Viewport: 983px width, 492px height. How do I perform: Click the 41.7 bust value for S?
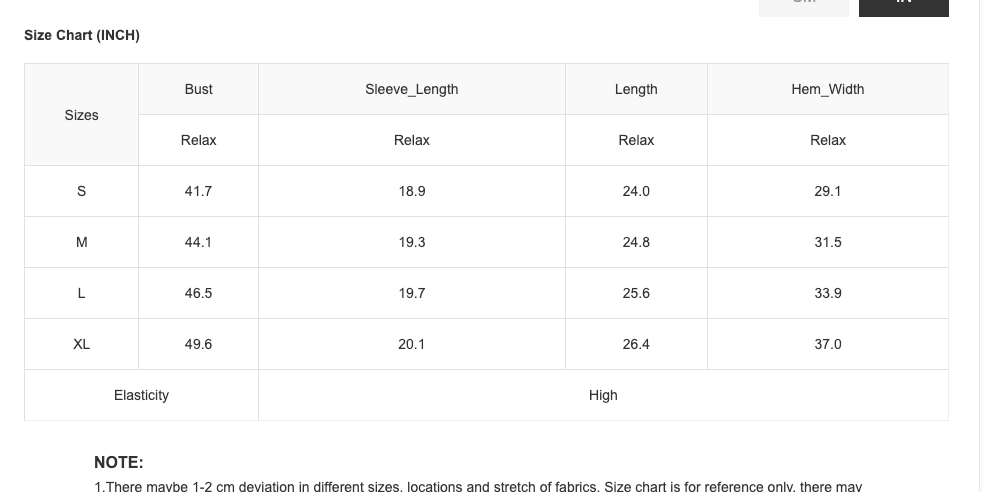(x=198, y=191)
